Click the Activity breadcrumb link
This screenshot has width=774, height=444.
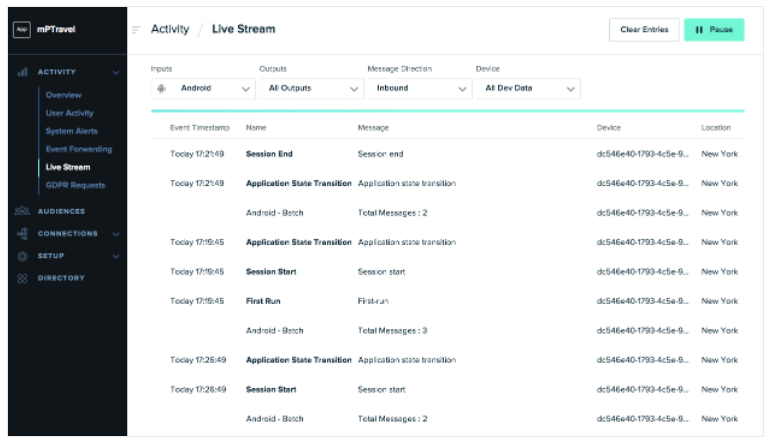pos(170,29)
